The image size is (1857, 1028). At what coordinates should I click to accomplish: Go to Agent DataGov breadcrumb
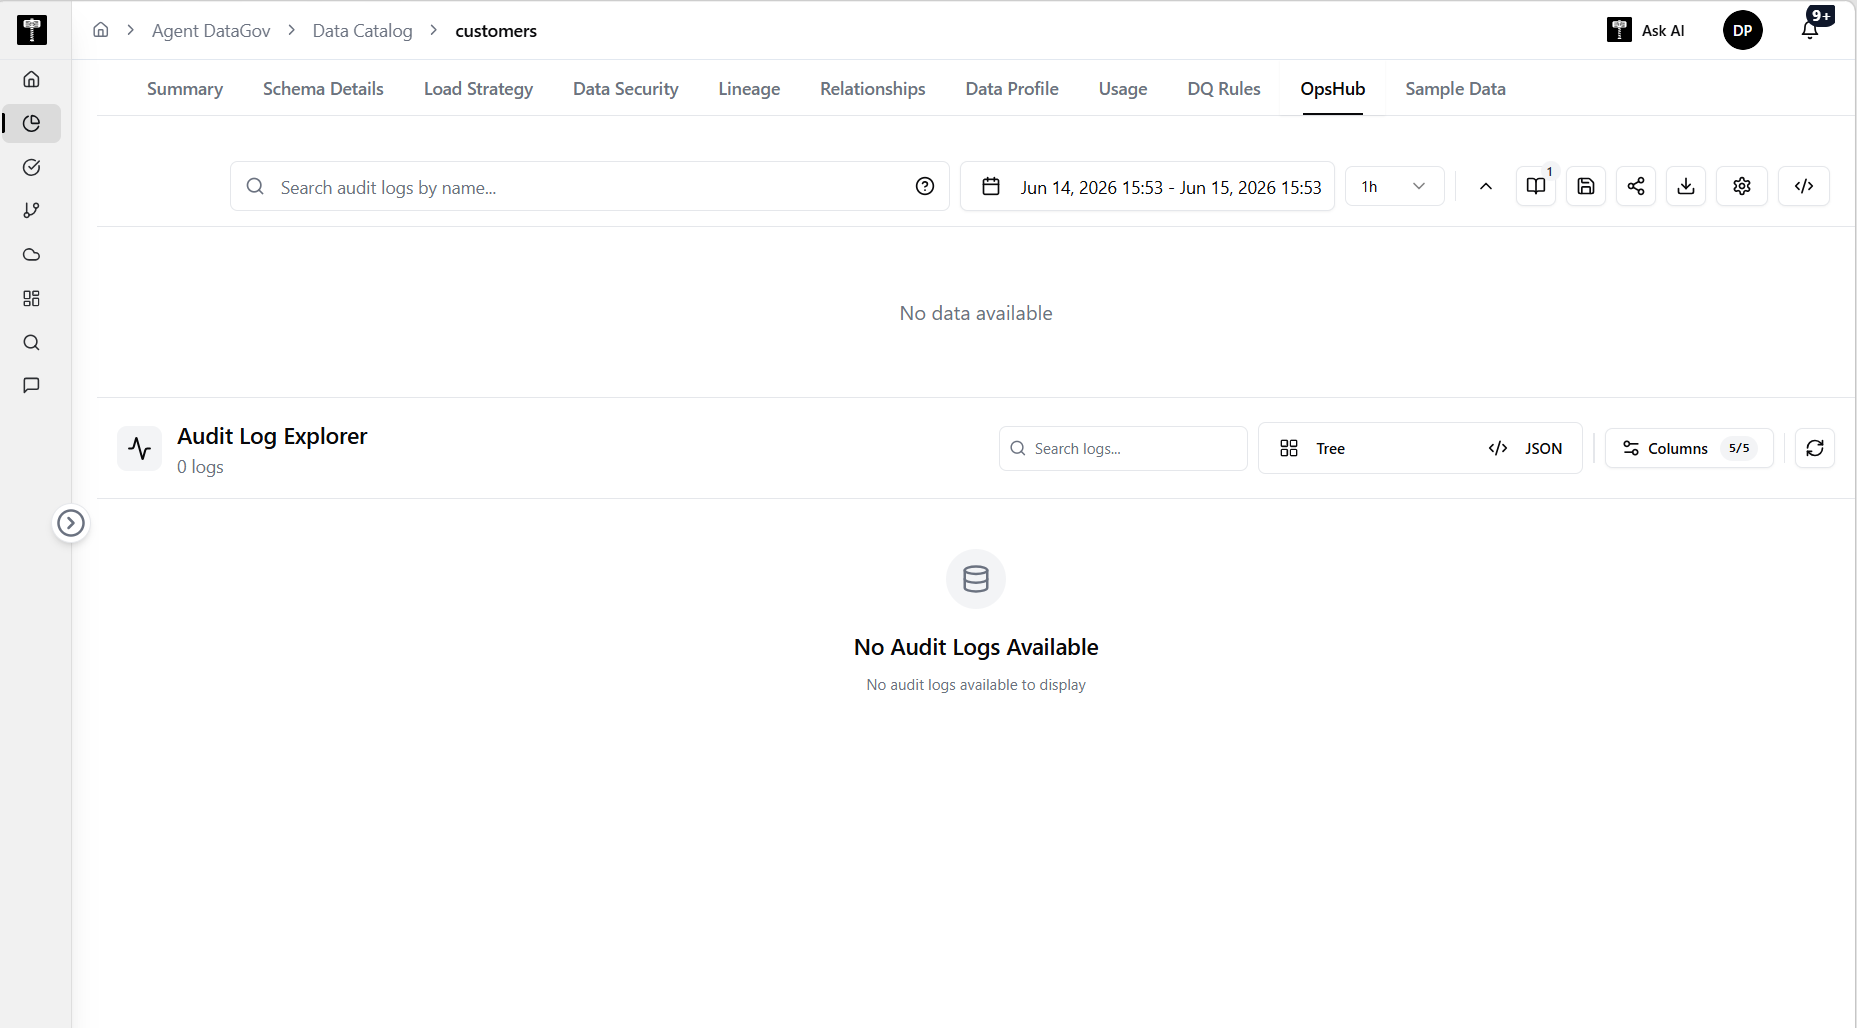(211, 31)
